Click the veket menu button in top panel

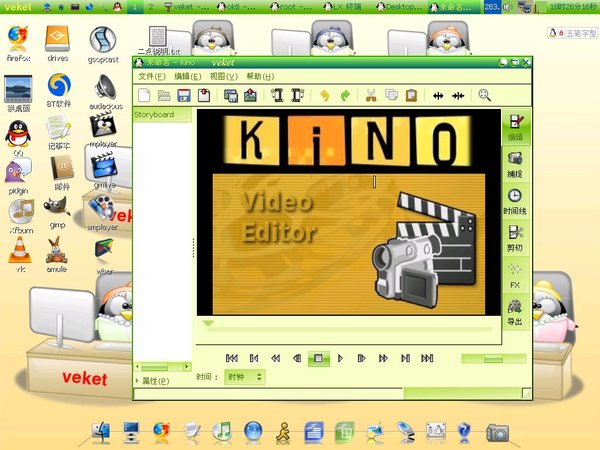click(x=18, y=7)
